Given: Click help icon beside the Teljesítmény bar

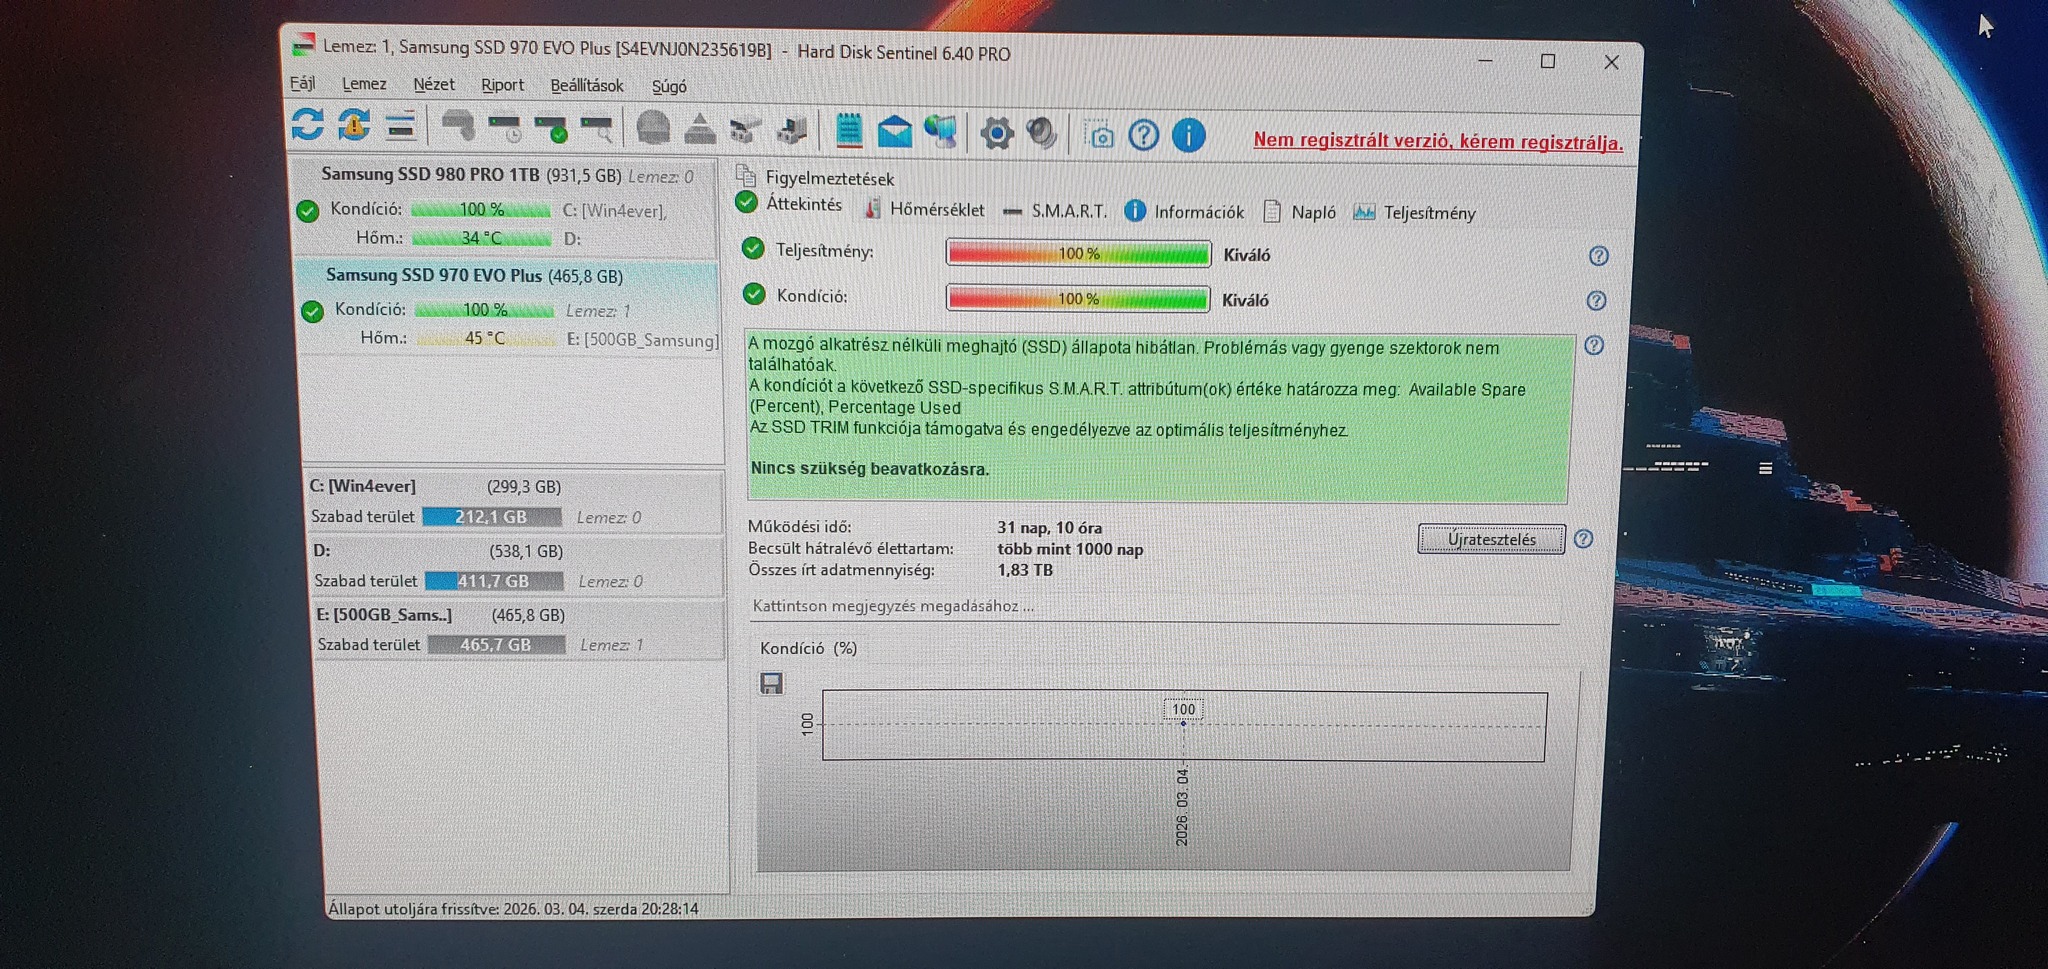Looking at the screenshot, I should click(1599, 256).
